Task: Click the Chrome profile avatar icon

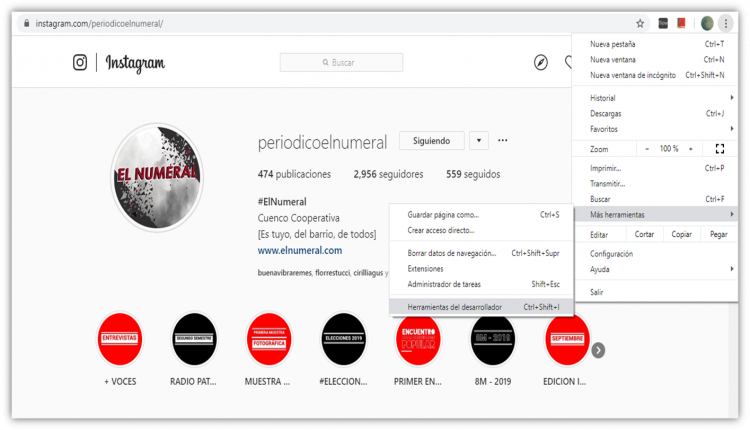Action: click(x=707, y=23)
